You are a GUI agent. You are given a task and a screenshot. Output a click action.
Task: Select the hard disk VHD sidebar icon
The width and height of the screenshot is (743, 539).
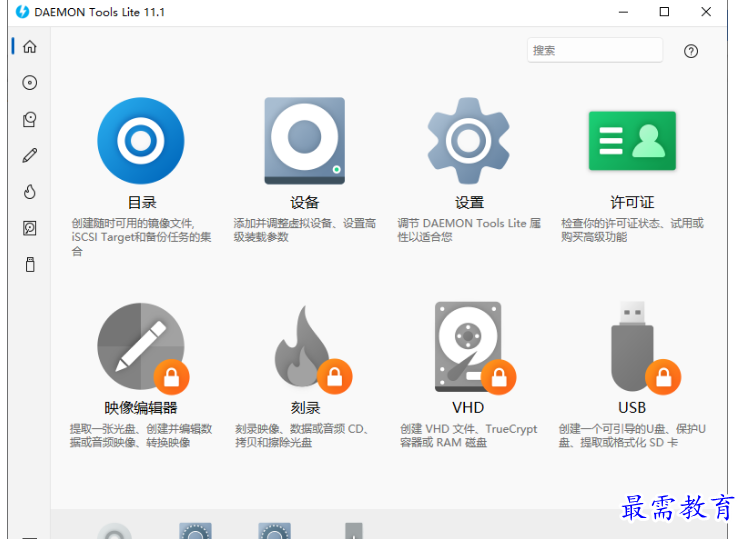pos(30,228)
